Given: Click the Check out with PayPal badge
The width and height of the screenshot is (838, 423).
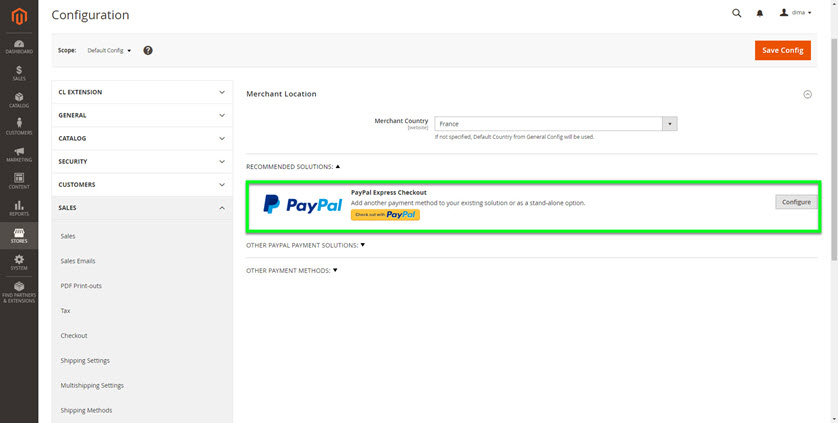Looking at the screenshot, I should (385, 214).
